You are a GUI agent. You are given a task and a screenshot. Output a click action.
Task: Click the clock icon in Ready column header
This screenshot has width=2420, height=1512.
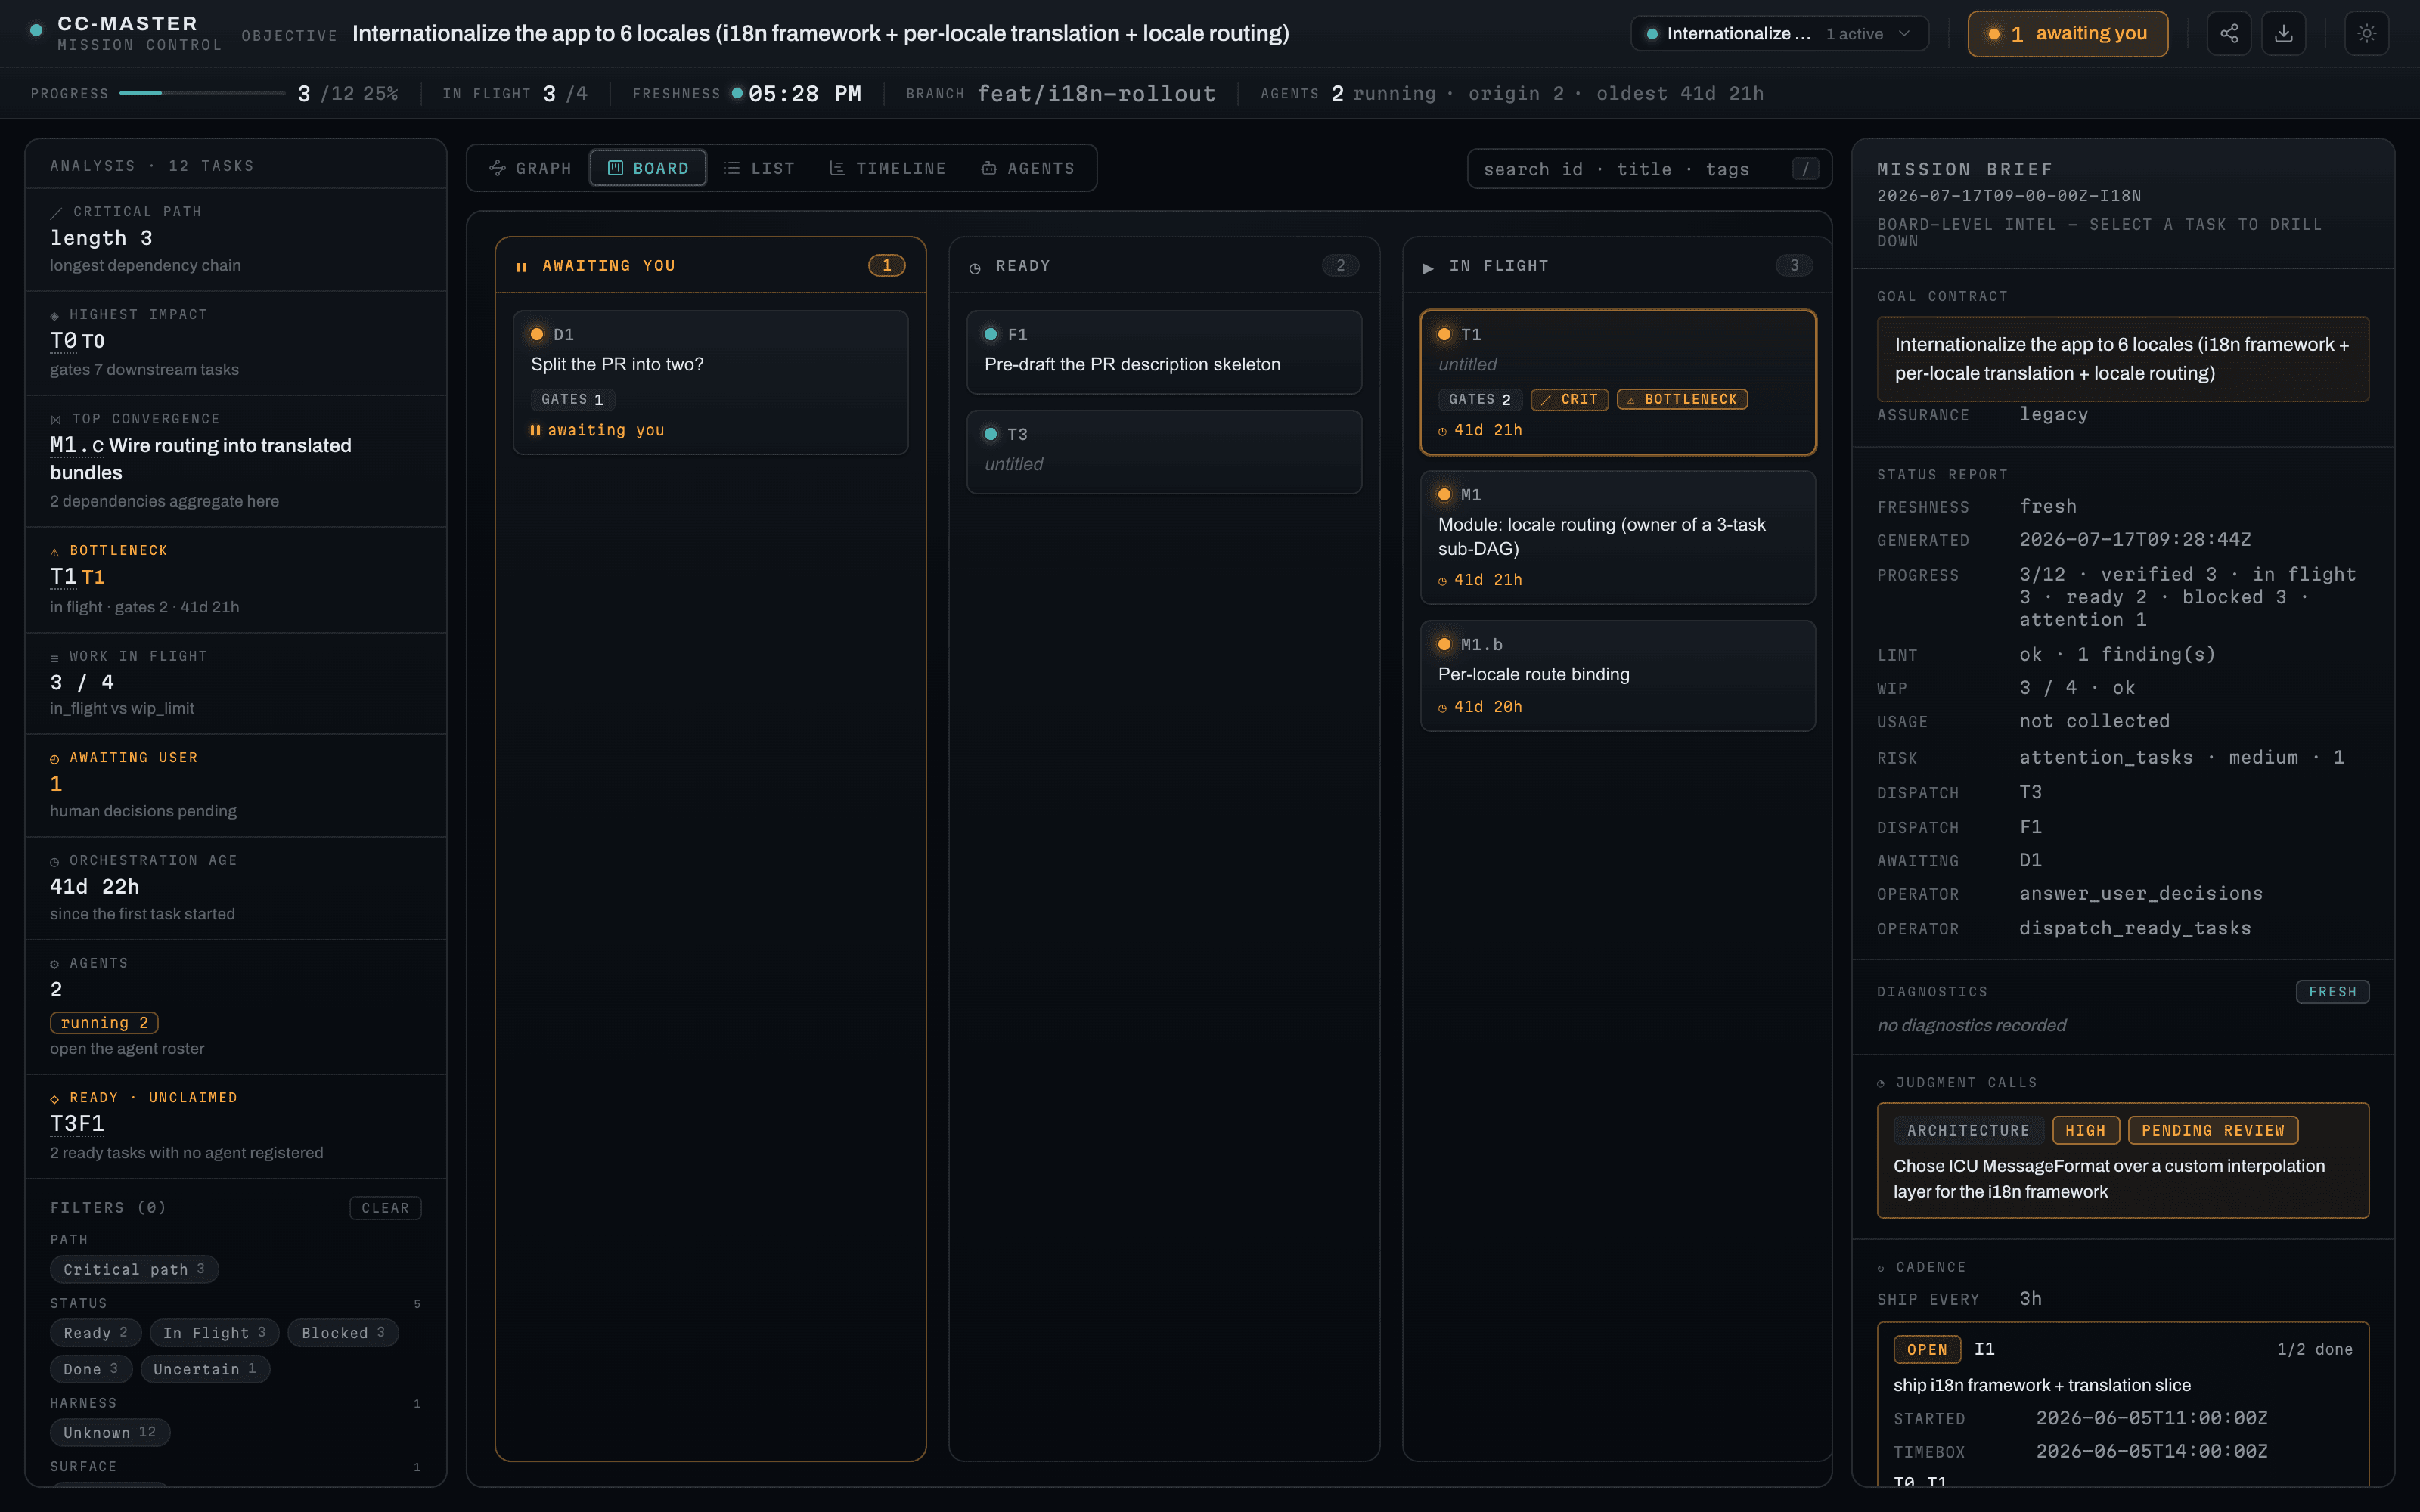(x=975, y=268)
